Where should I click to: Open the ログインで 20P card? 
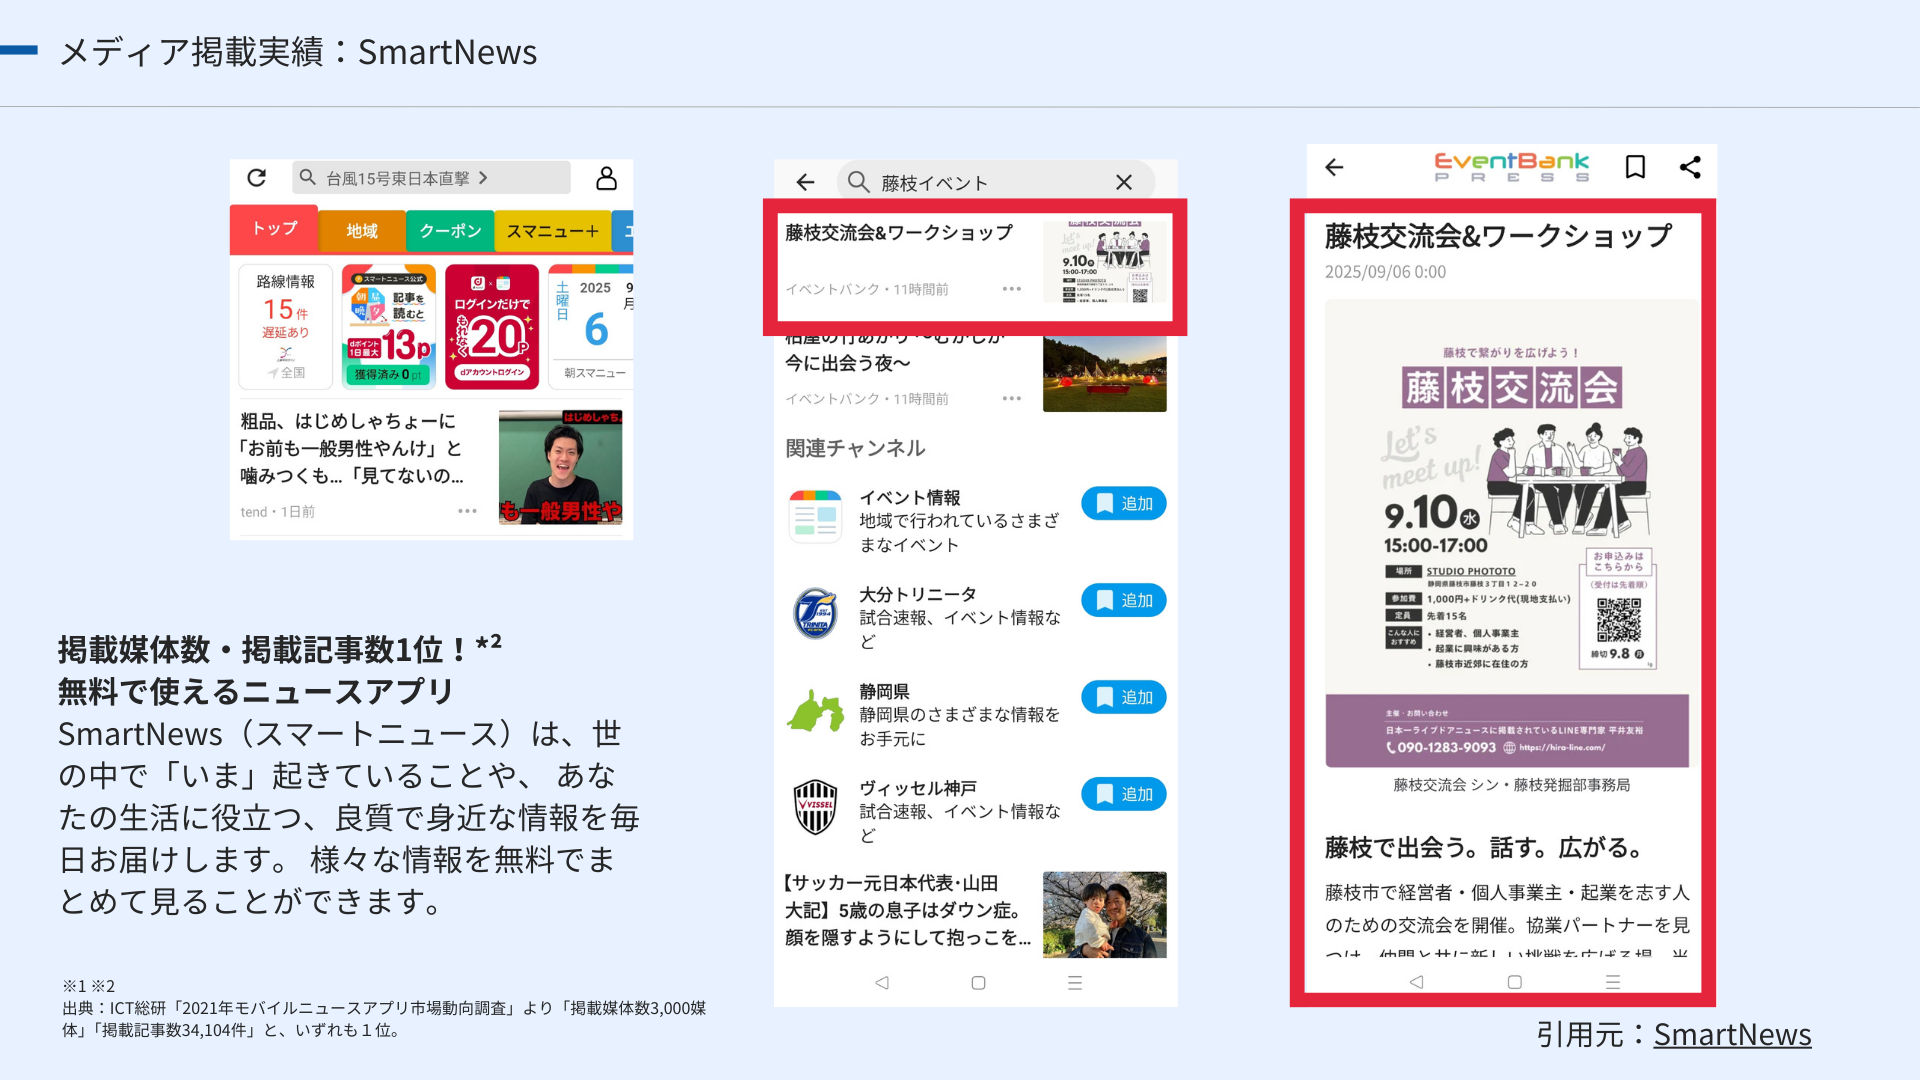[x=492, y=326]
